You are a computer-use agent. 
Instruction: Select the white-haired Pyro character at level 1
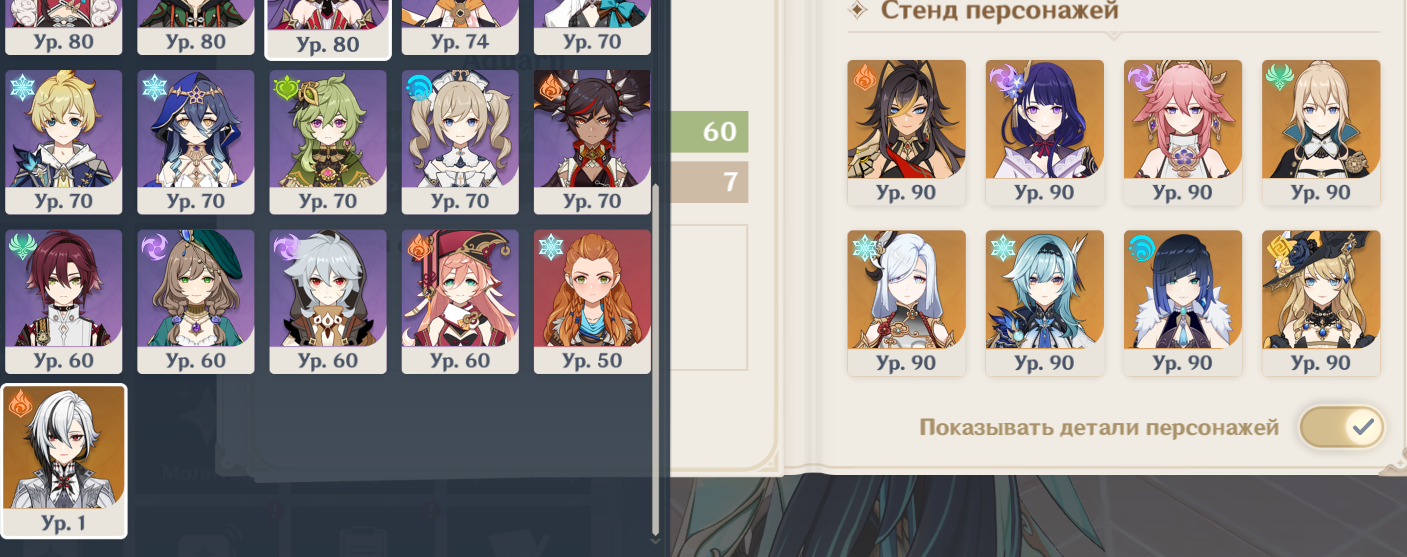coord(64,461)
